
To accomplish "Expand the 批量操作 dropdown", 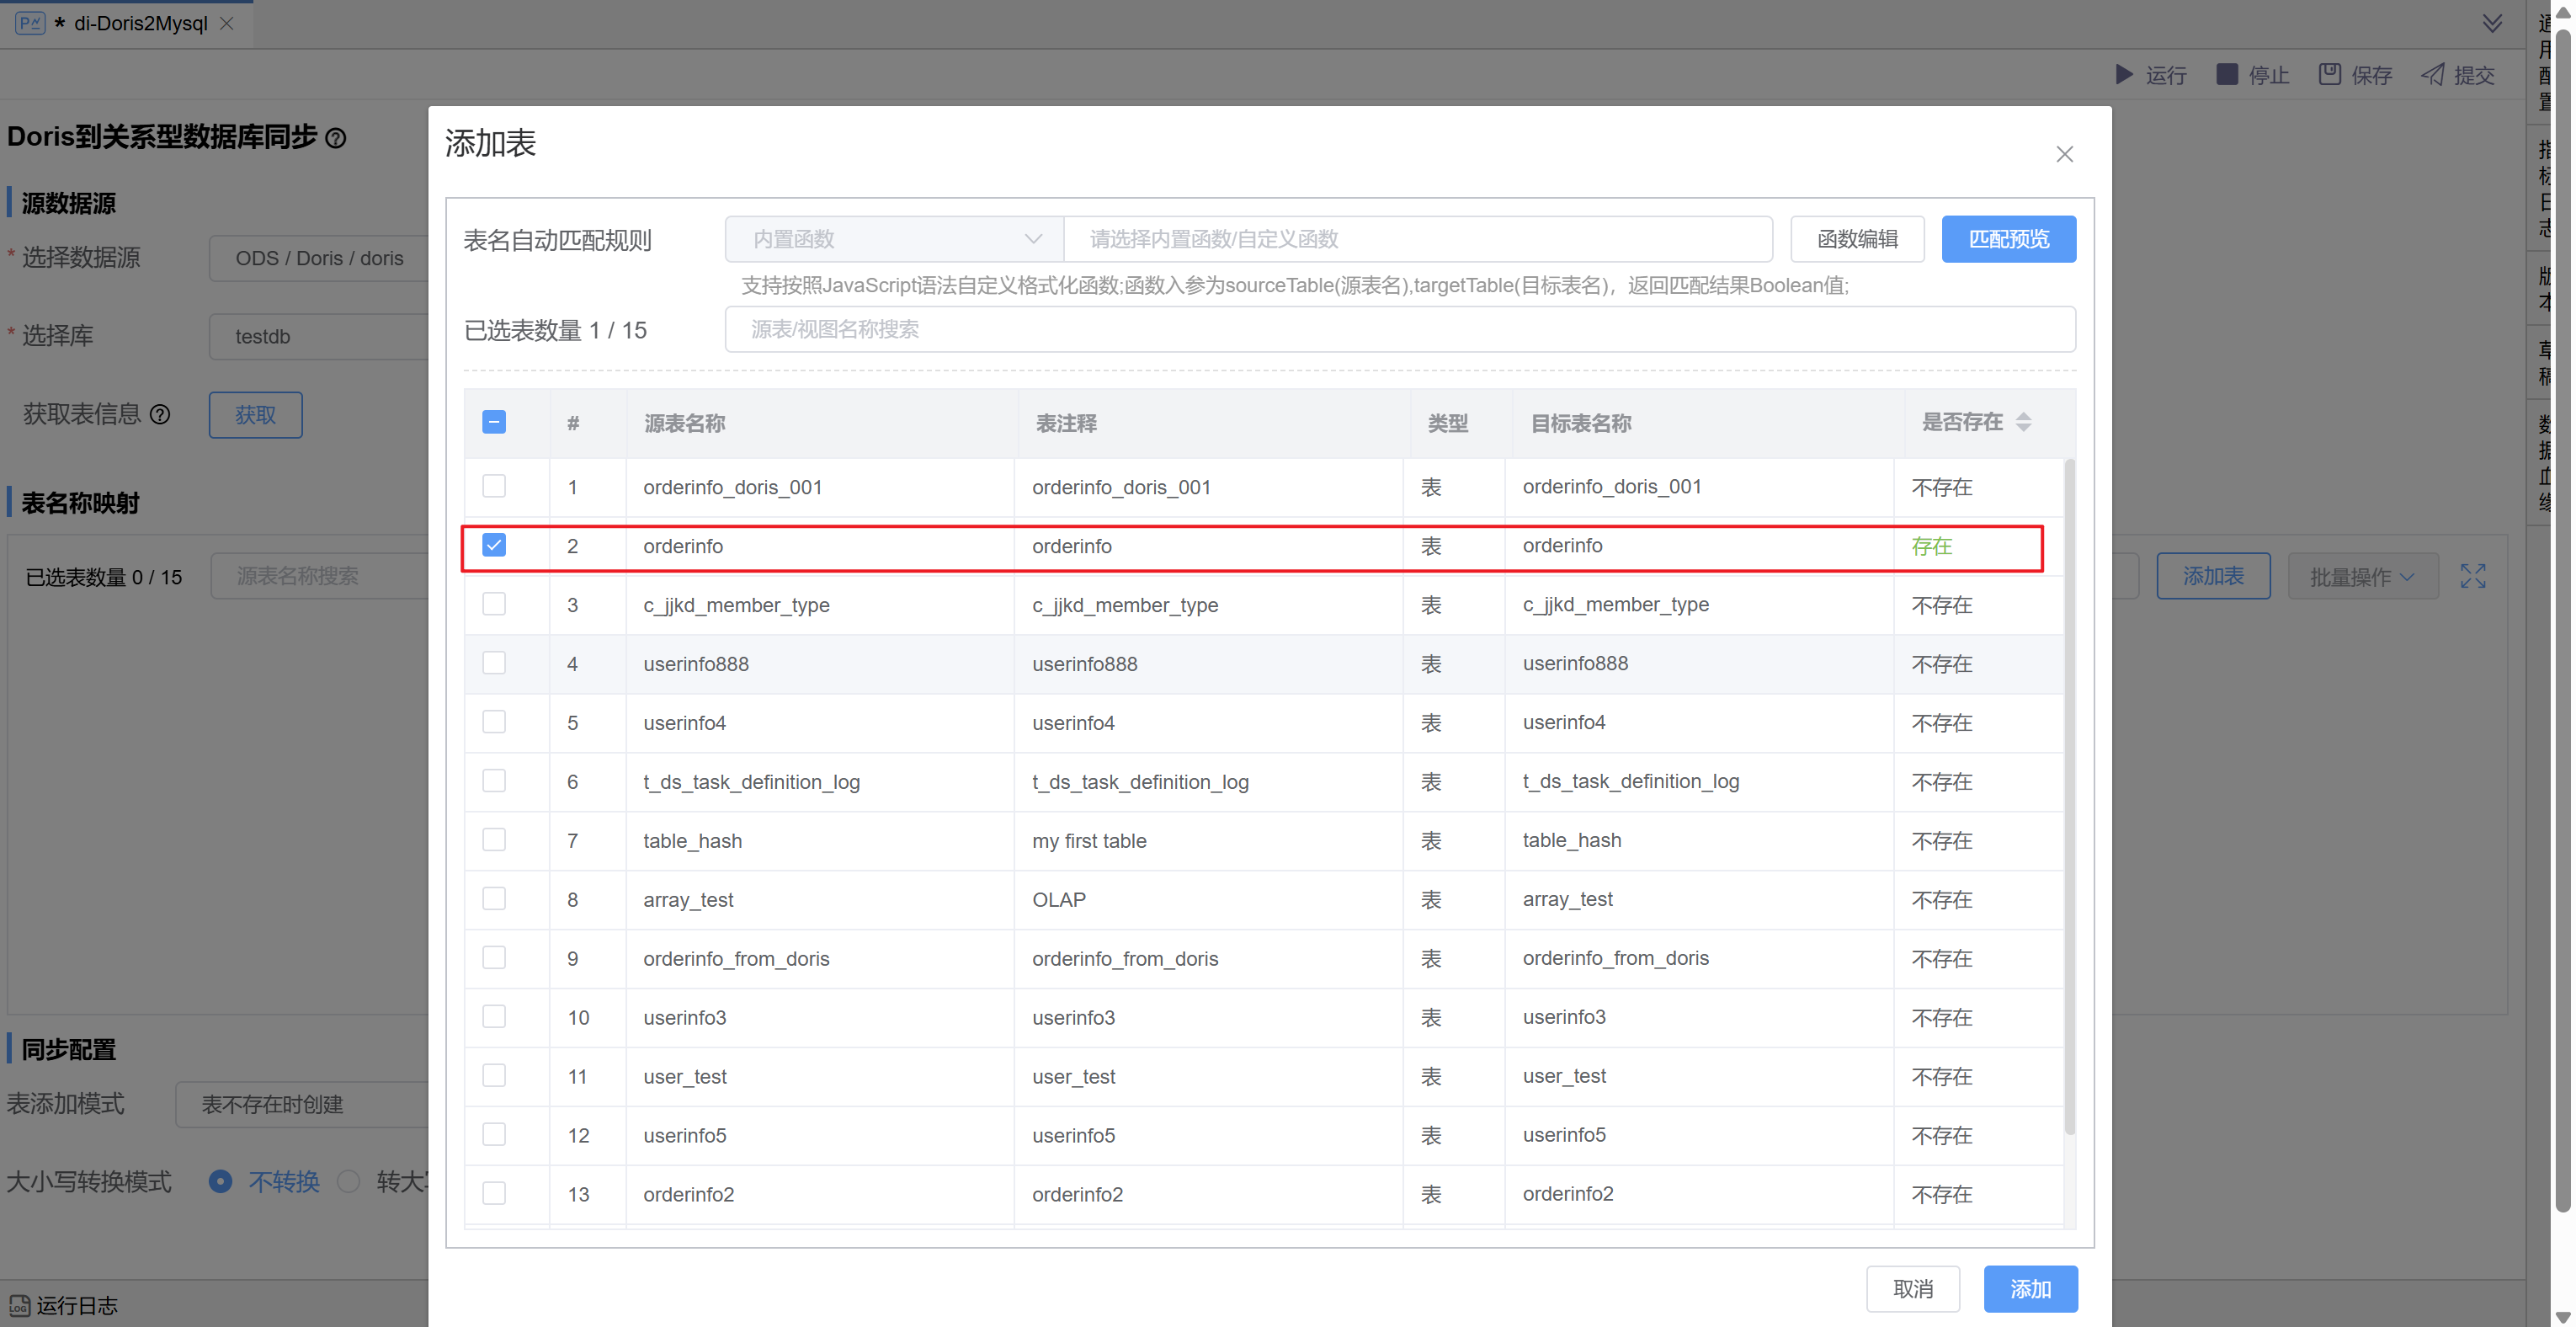I will coord(2362,577).
